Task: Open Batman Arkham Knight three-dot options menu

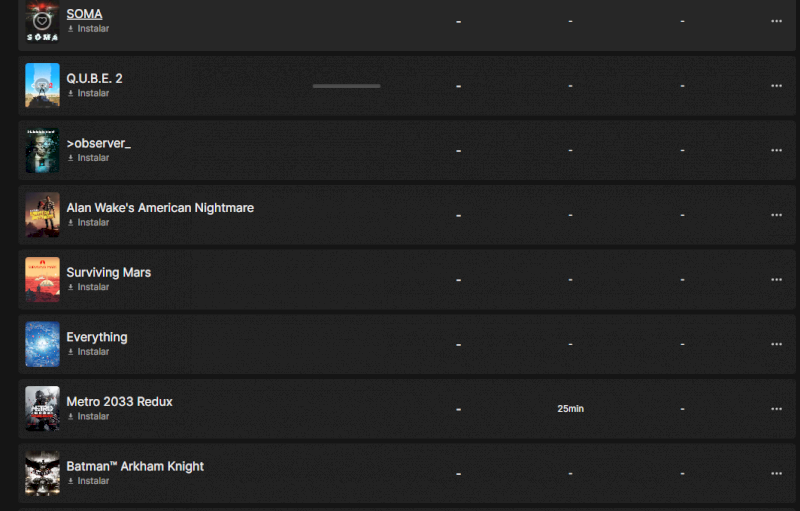Action: click(x=776, y=473)
